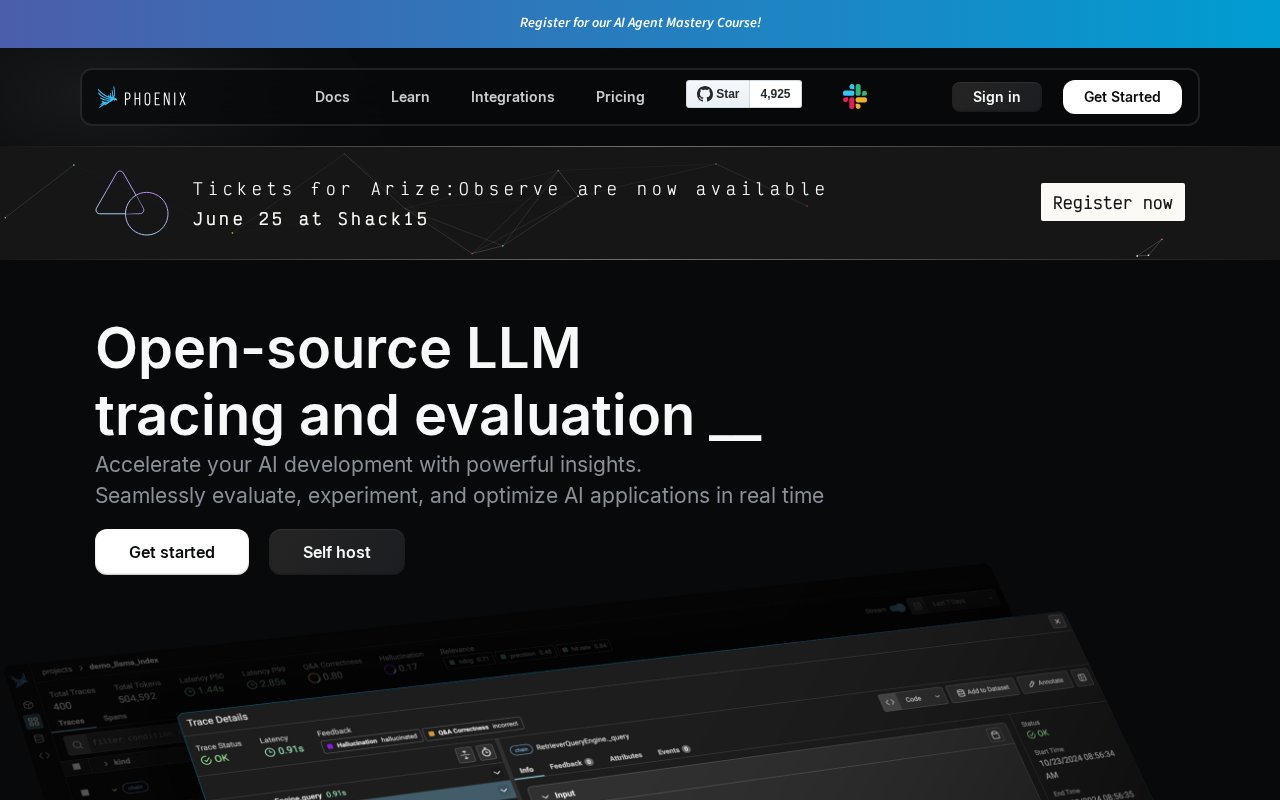Screen dimensions: 1280x800
Task: Click 'Accelerate your AI development' subtitle line
Action: (x=368, y=464)
